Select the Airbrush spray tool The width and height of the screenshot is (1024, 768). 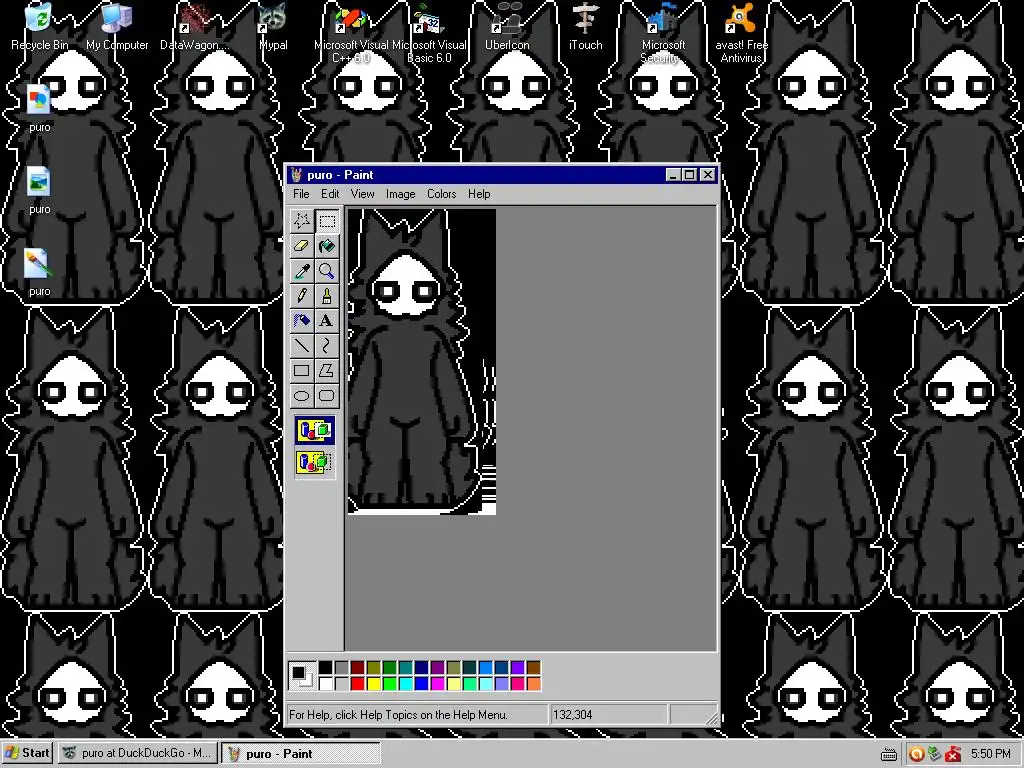pos(302,321)
